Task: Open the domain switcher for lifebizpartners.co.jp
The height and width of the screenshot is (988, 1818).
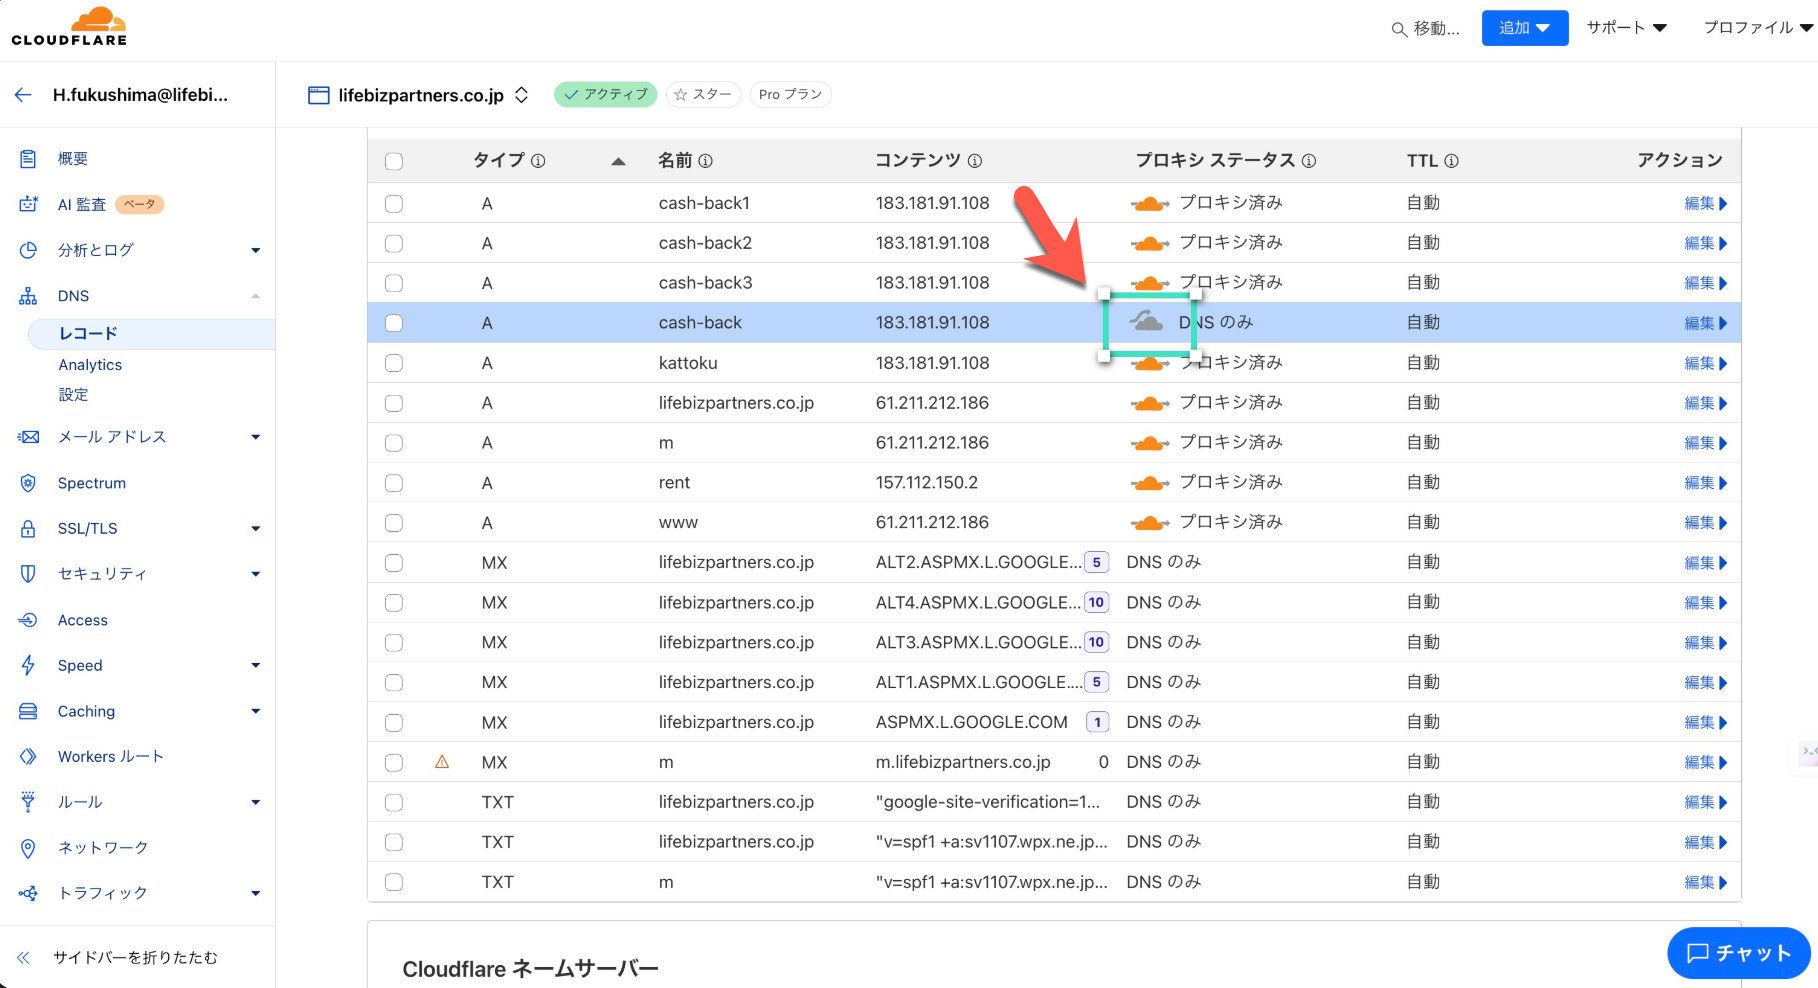Action: coord(521,95)
